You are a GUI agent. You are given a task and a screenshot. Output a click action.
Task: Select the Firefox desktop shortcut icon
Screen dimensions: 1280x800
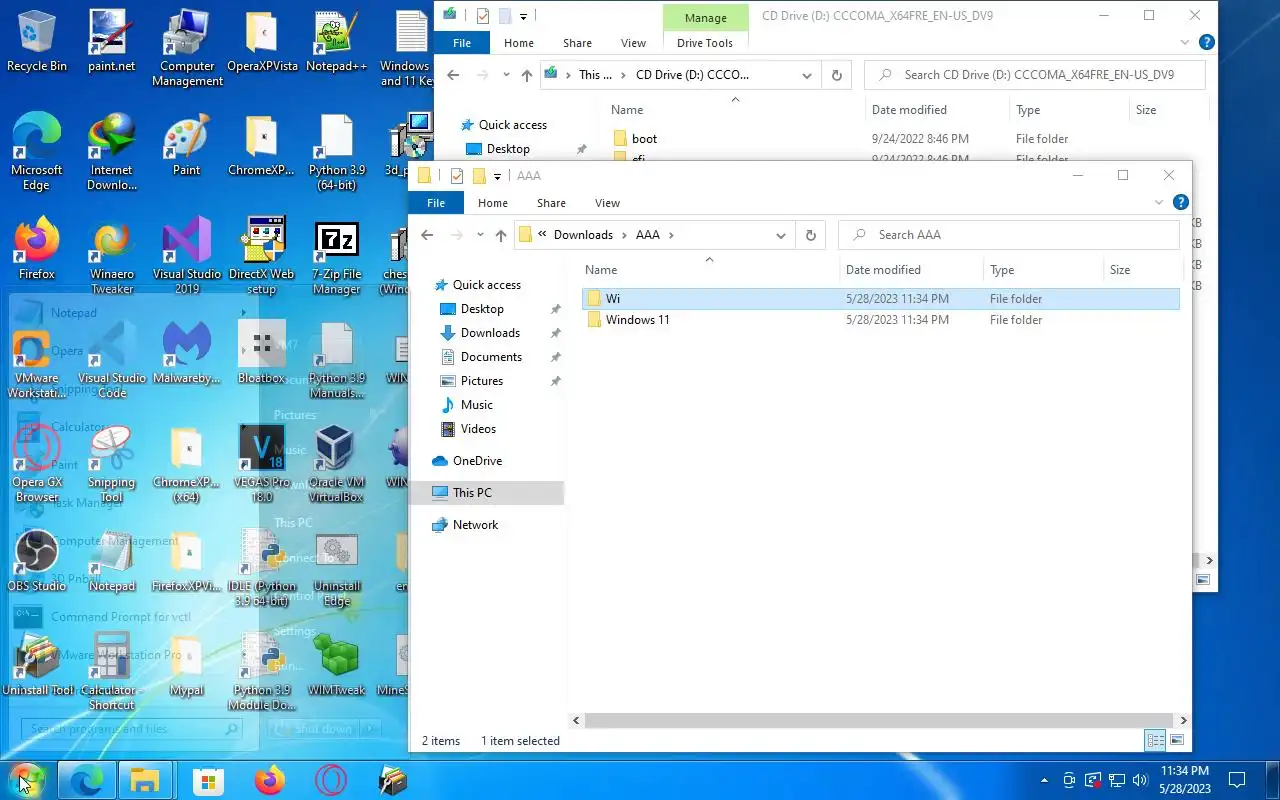[37, 249]
